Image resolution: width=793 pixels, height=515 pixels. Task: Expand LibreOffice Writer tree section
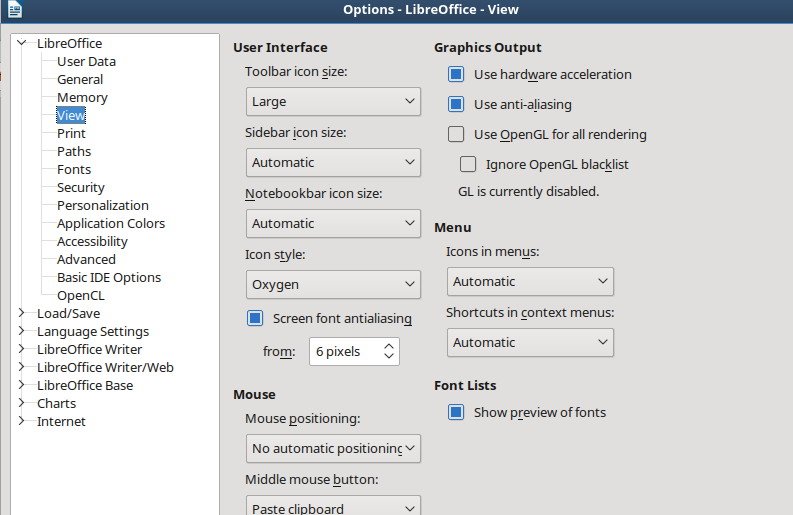22,349
